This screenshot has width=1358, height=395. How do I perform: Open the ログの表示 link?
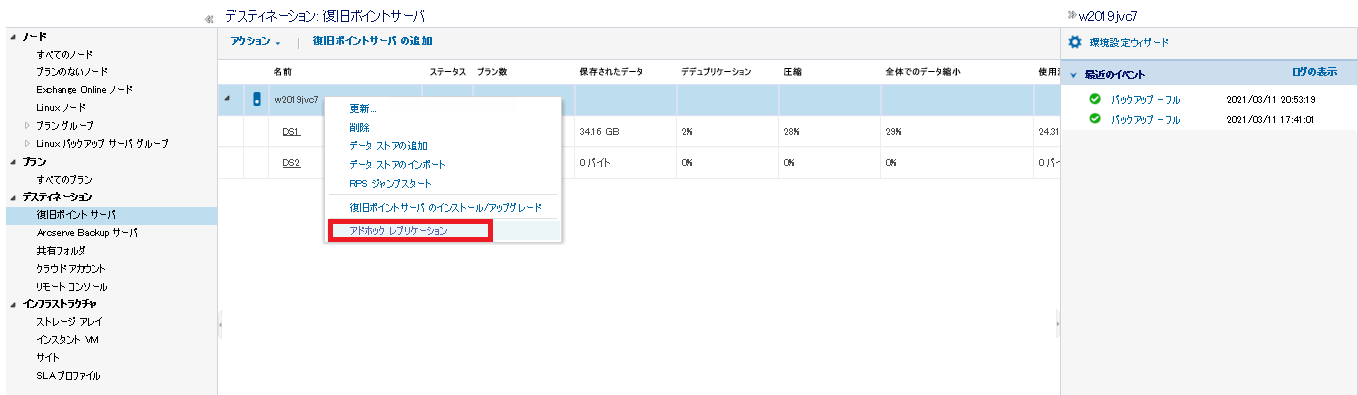1314,72
